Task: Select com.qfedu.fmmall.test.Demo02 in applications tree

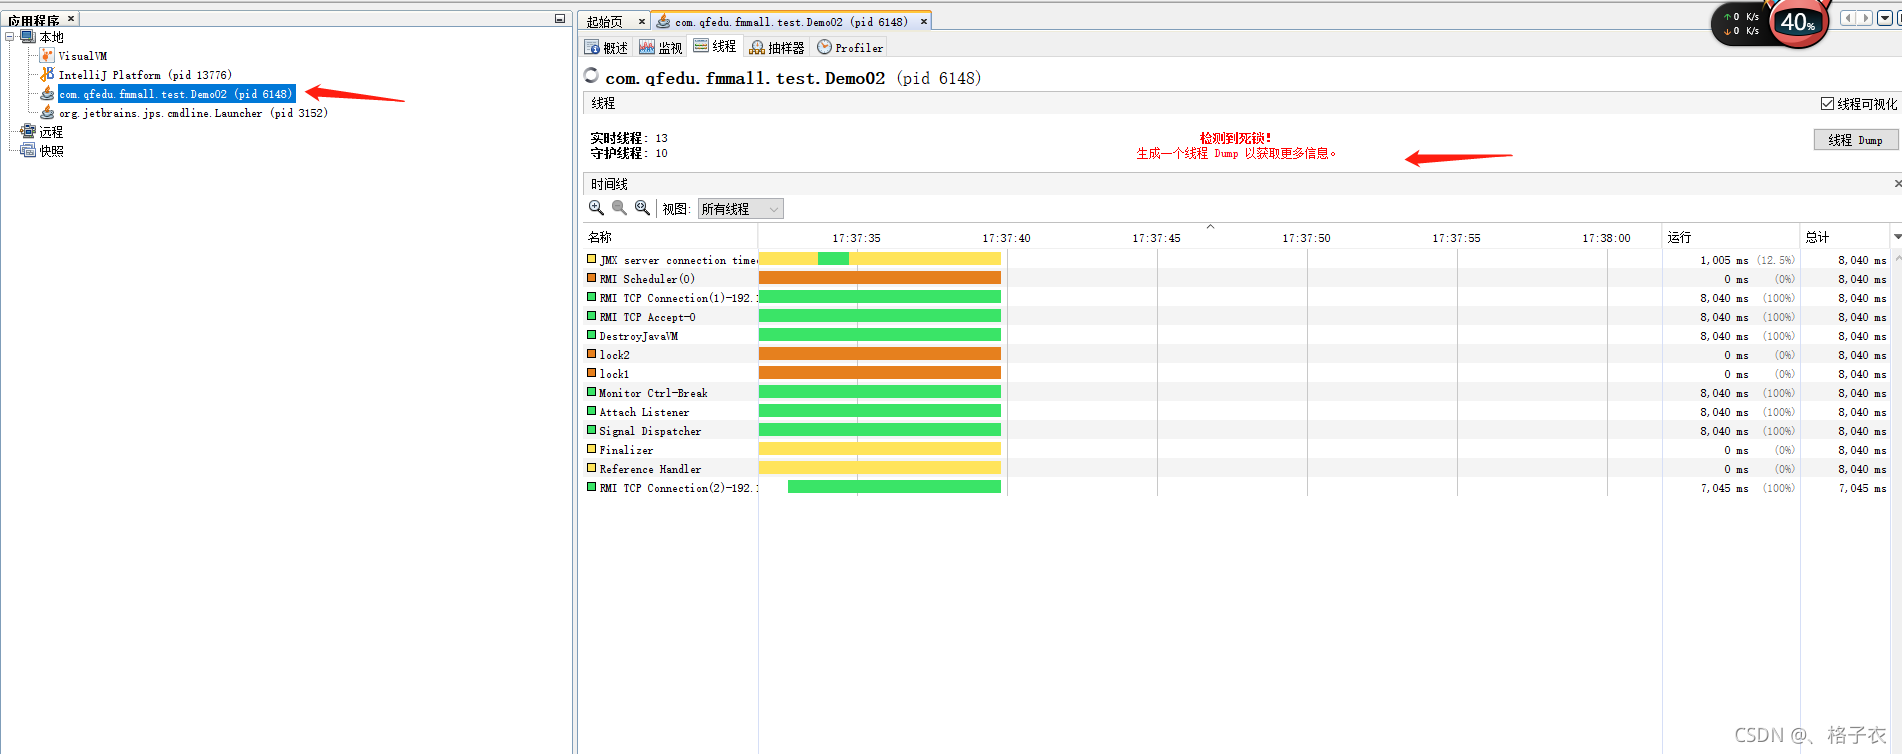Action: pyautogui.click(x=176, y=94)
